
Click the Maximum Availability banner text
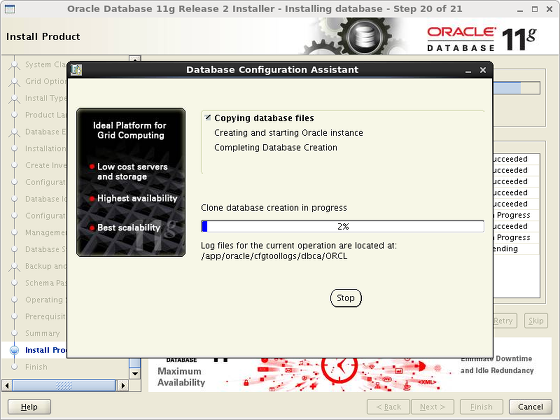point(181,377)
